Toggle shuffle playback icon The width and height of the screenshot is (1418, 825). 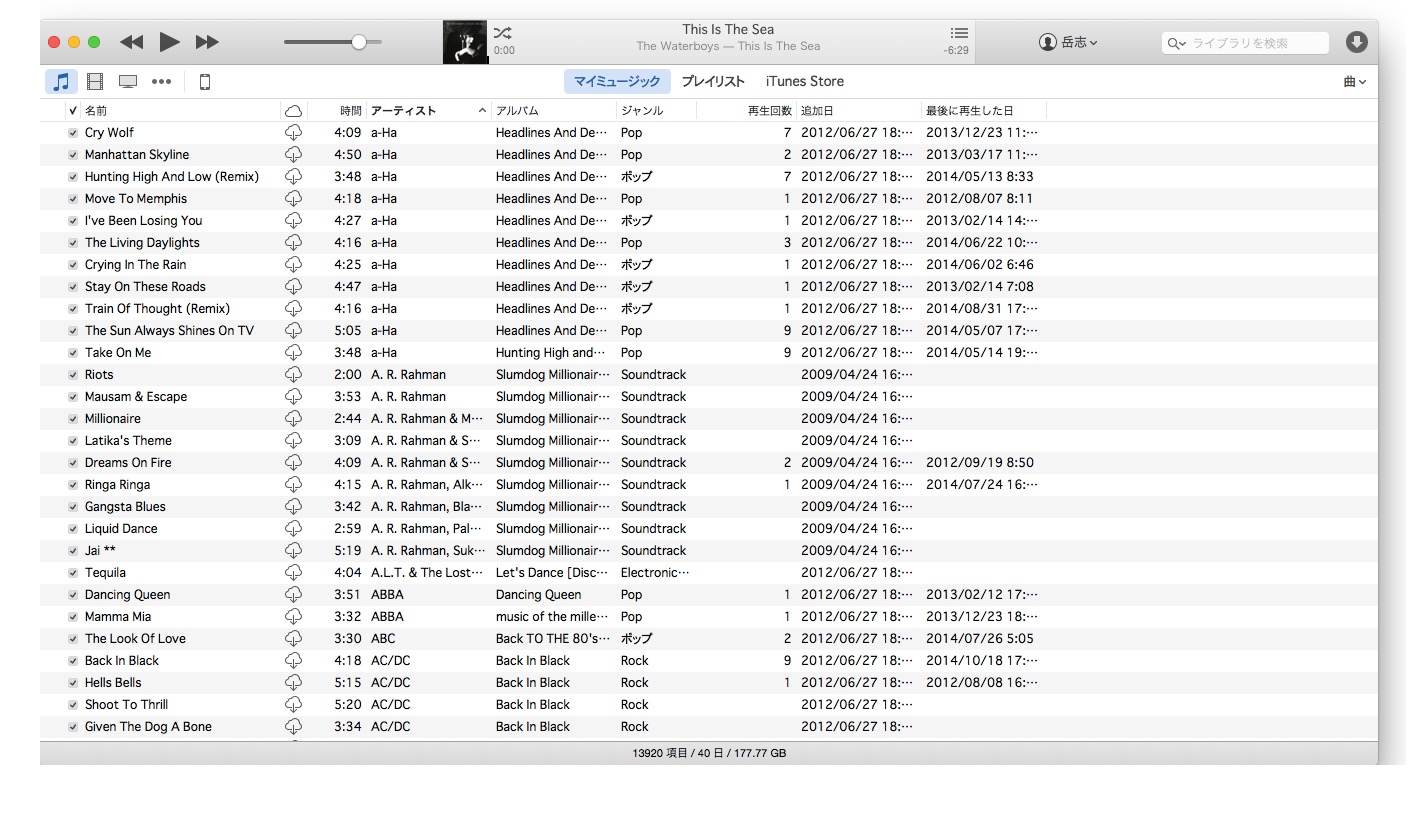point(502,33)
